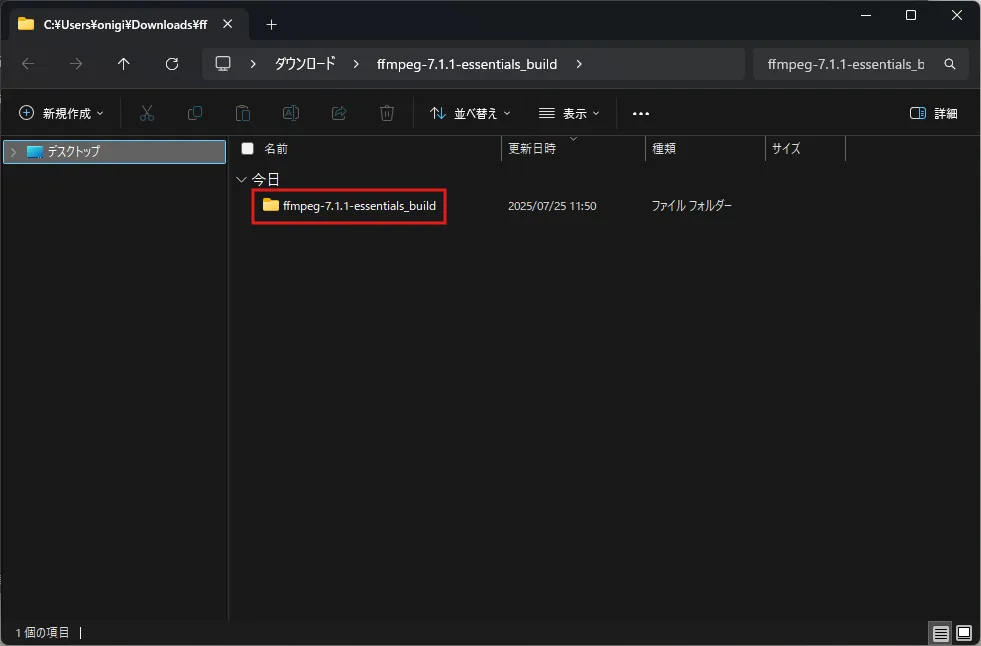This screenshot has width=981, height=646.
Task: Click the Copy icon in toolbar
Action: (x=195, y=113)
